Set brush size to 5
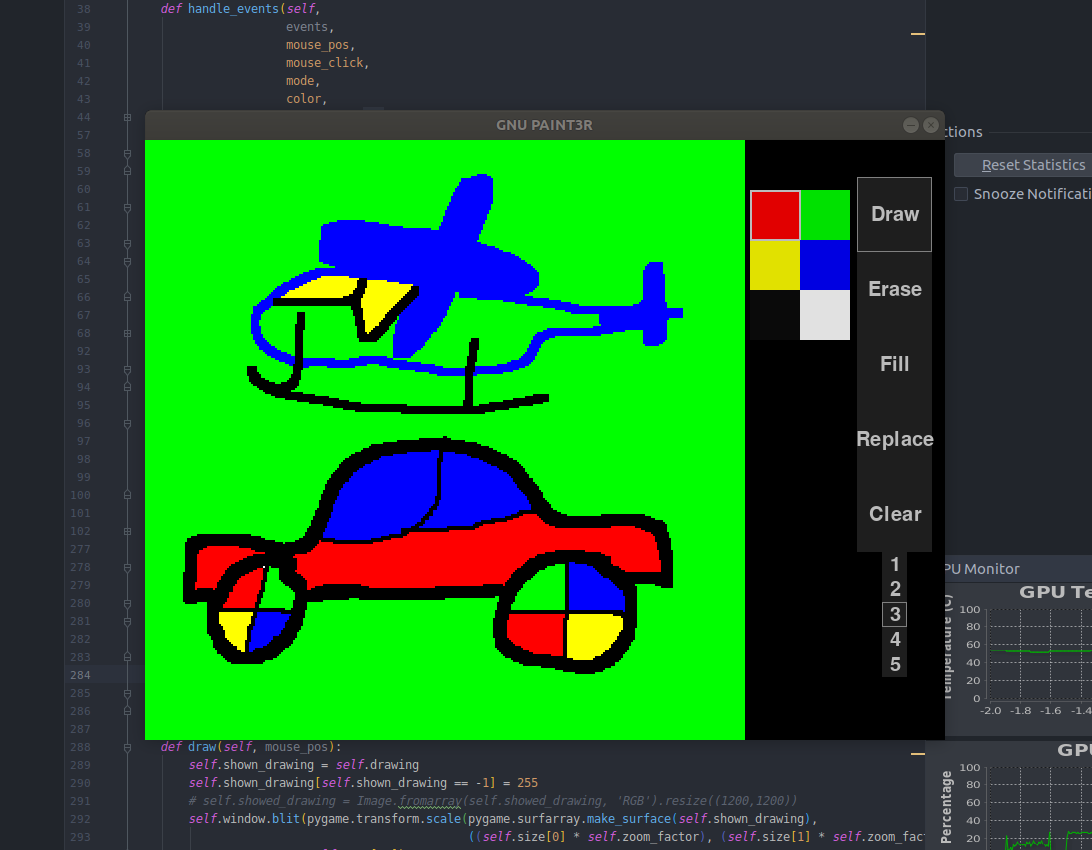Viewport: 1092px width, 850px height. tap(894, 664)
